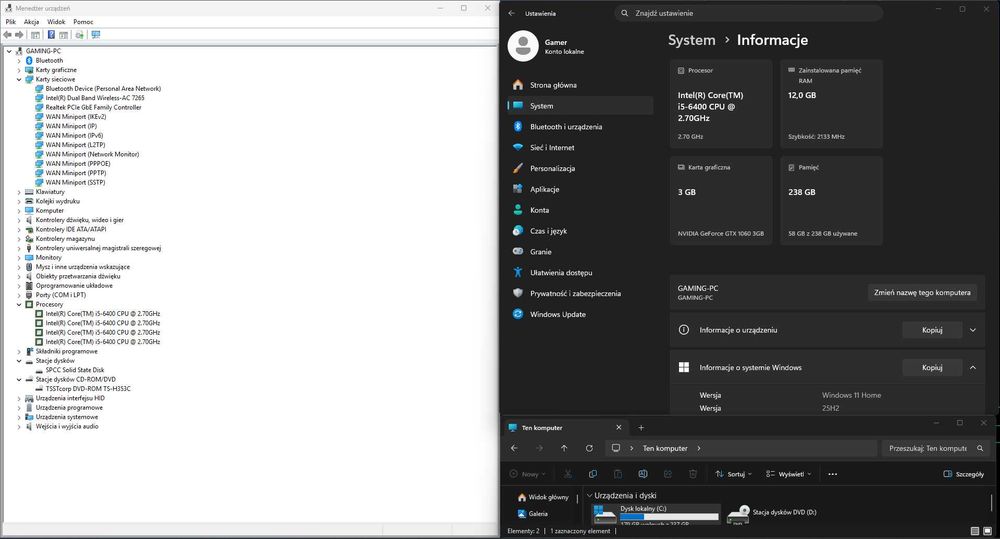Click the copy icon in File Explorer toolbar
The height and width of the screenshot is (539, 1000).
click(593, 474)
